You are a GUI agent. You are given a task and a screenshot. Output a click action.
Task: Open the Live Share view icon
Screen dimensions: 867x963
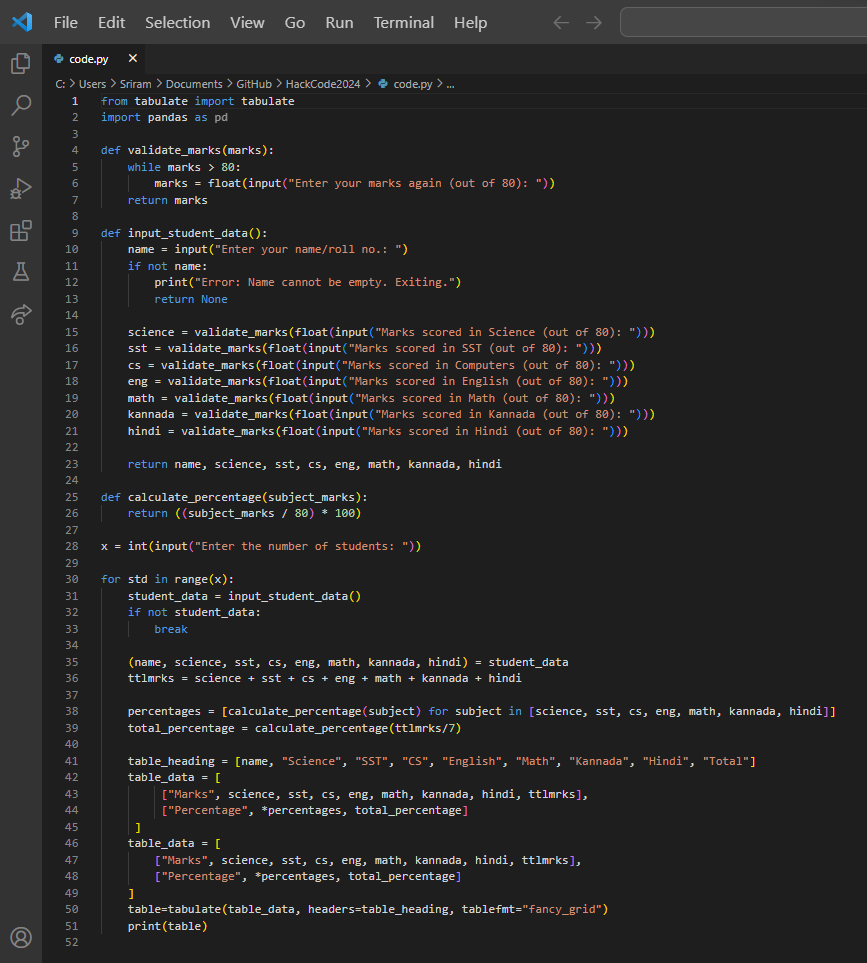coord(21,314)
